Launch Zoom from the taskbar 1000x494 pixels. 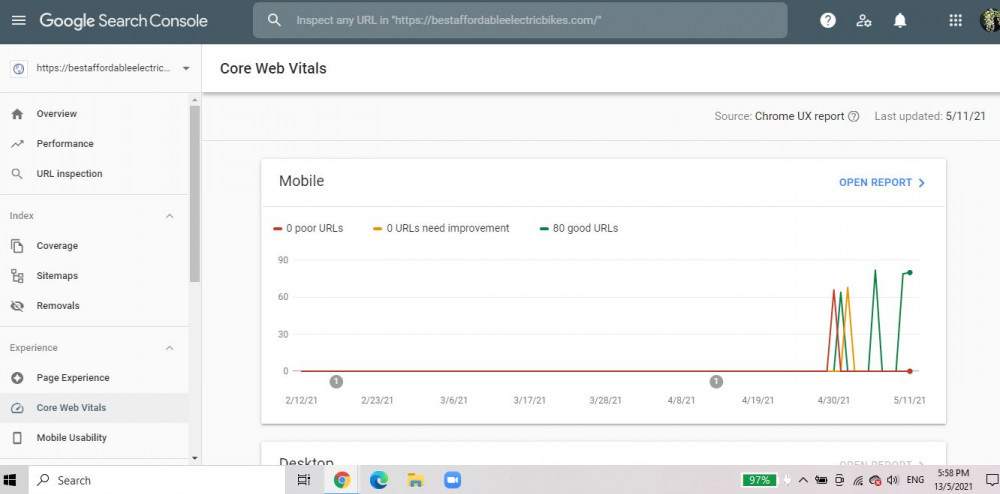point(450,480)
